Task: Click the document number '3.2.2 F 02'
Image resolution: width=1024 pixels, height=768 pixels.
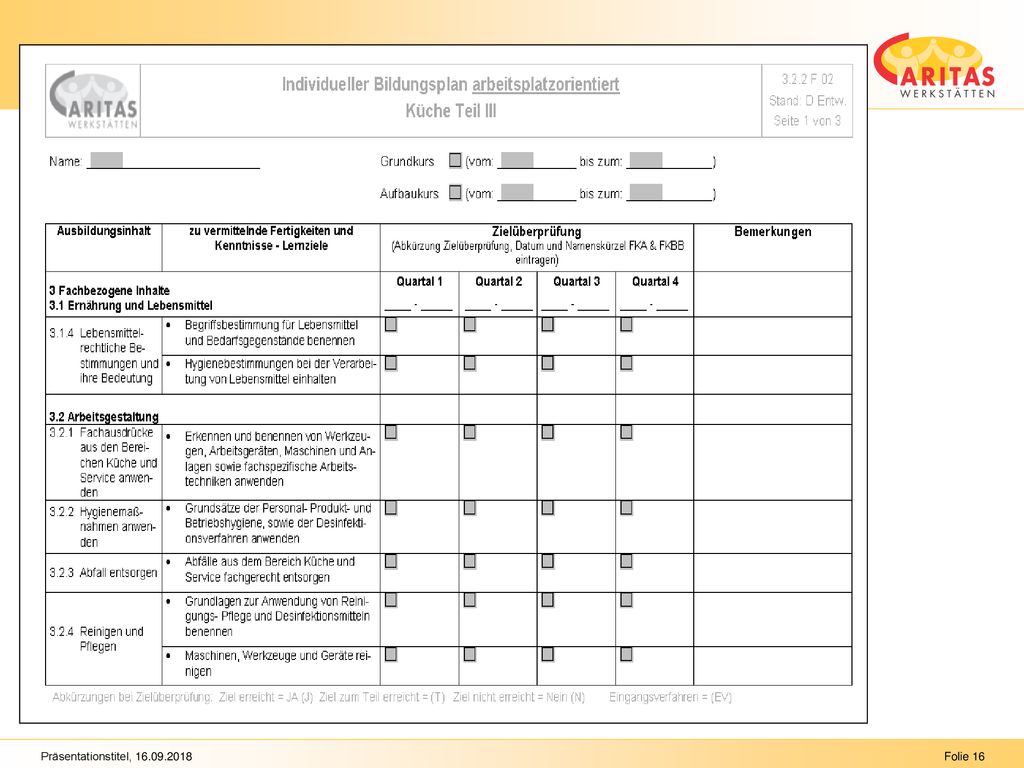Action: point(807,80)
